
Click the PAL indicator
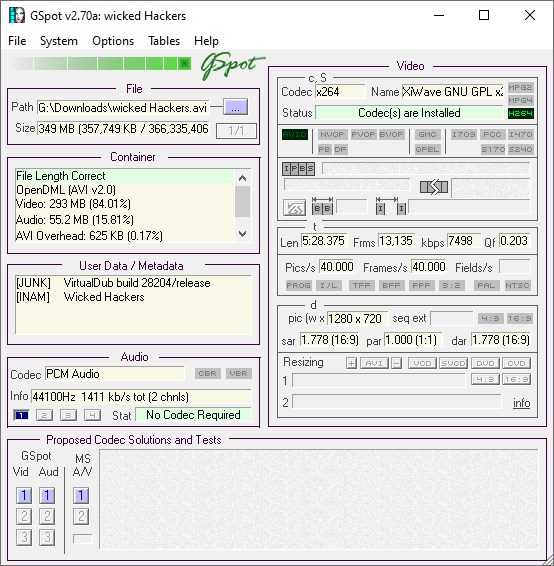[x=486, y=285]
